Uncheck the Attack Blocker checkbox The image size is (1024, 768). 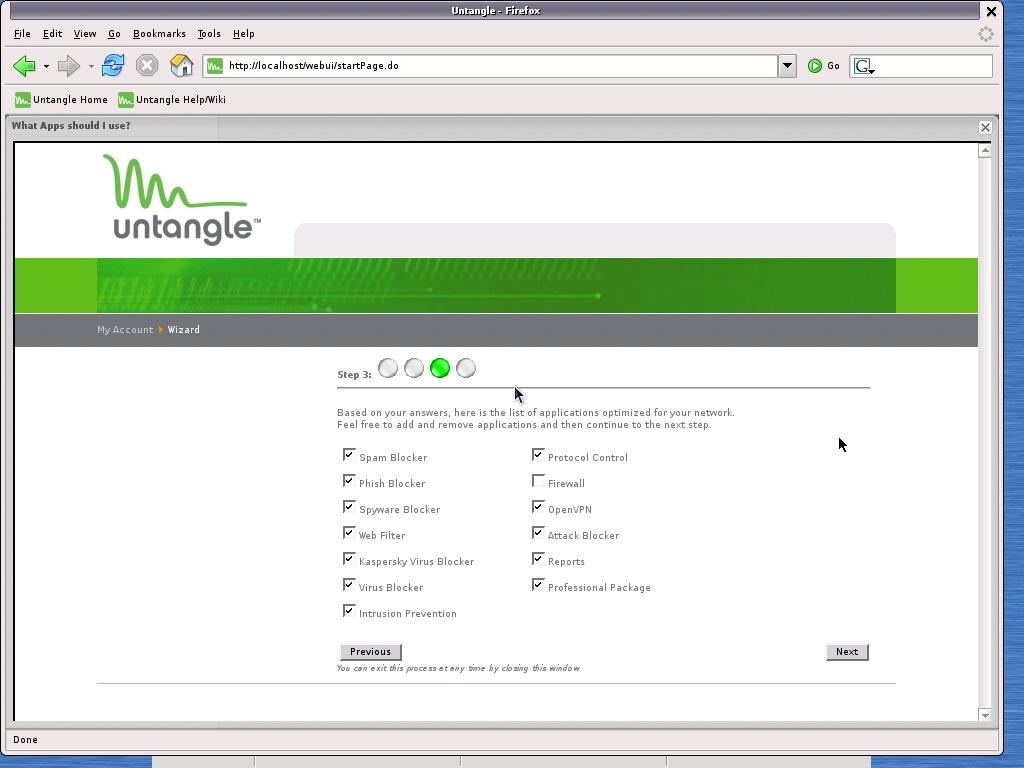tap(538, 533)
